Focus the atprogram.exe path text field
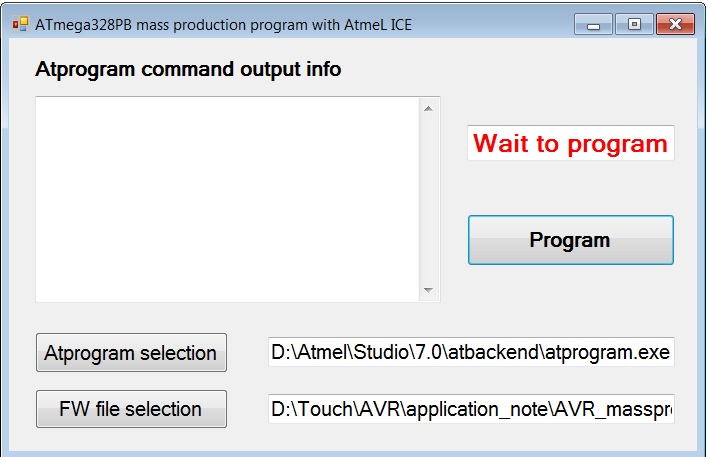 [x=471, y=352]
